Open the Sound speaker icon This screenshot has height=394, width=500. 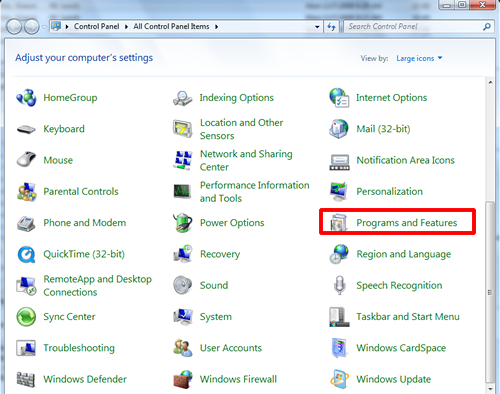(x=182, y=285)
